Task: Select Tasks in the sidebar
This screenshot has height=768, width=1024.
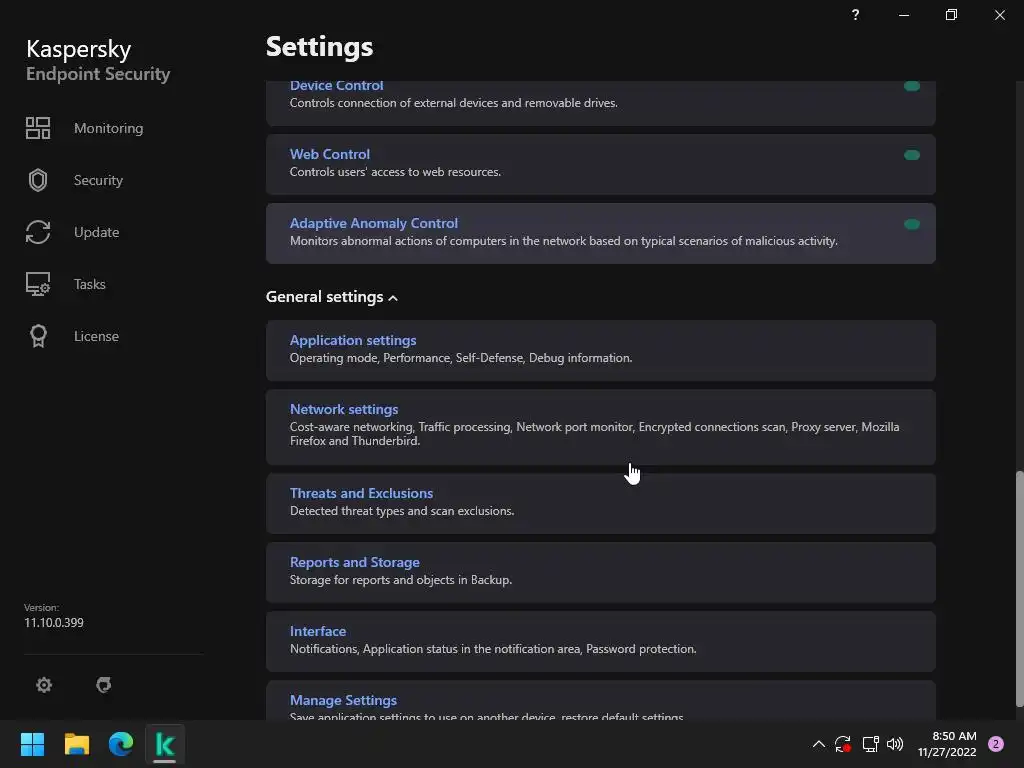Action: tap(89, 284)
